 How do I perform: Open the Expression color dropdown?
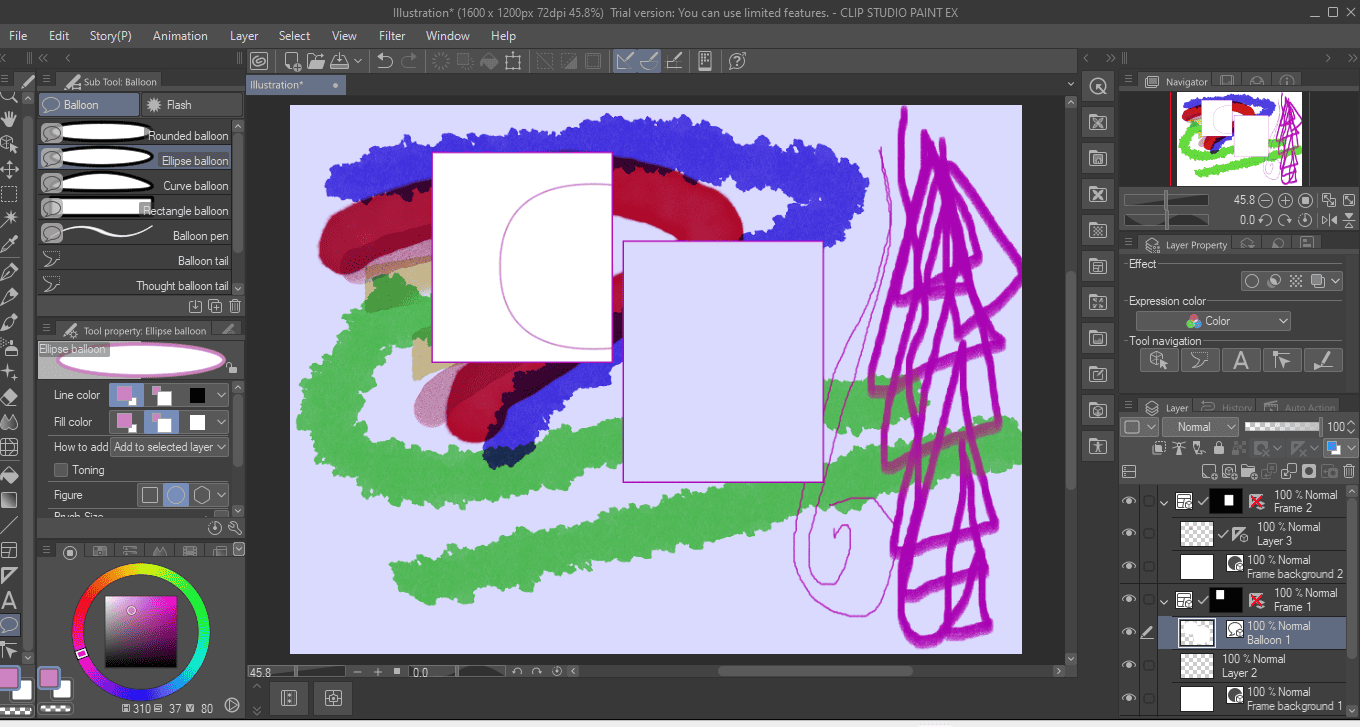click(1212, 320)
